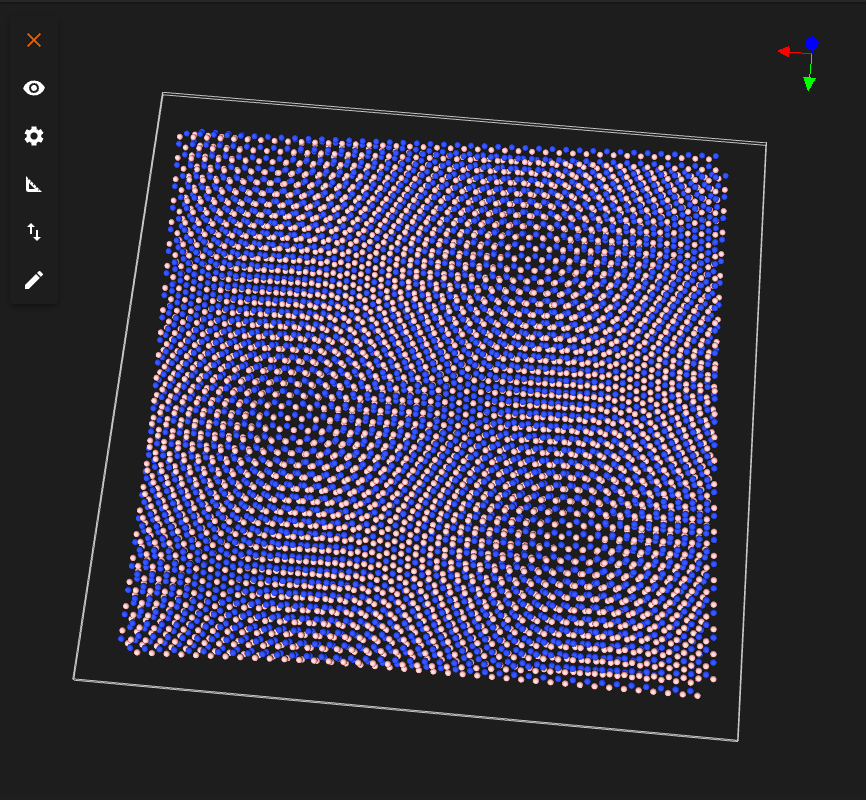
Task: Select the measurement triangle tool
Action: coord(34,184)
